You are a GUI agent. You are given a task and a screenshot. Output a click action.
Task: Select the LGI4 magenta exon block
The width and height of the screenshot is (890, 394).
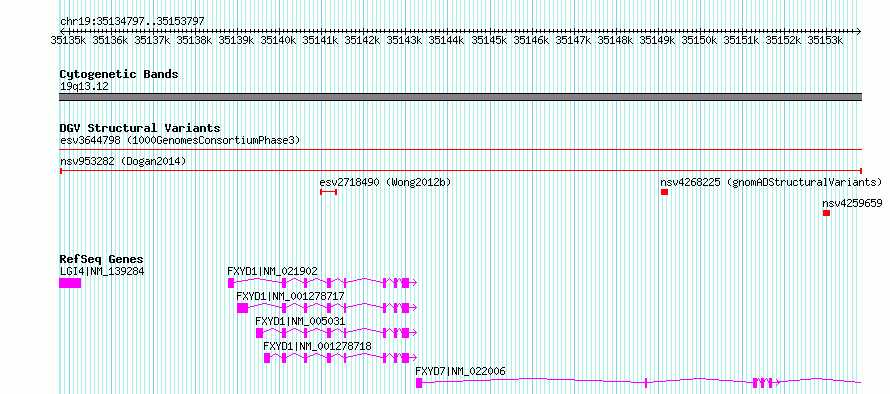pyautogui.click(x=70, y=283)
